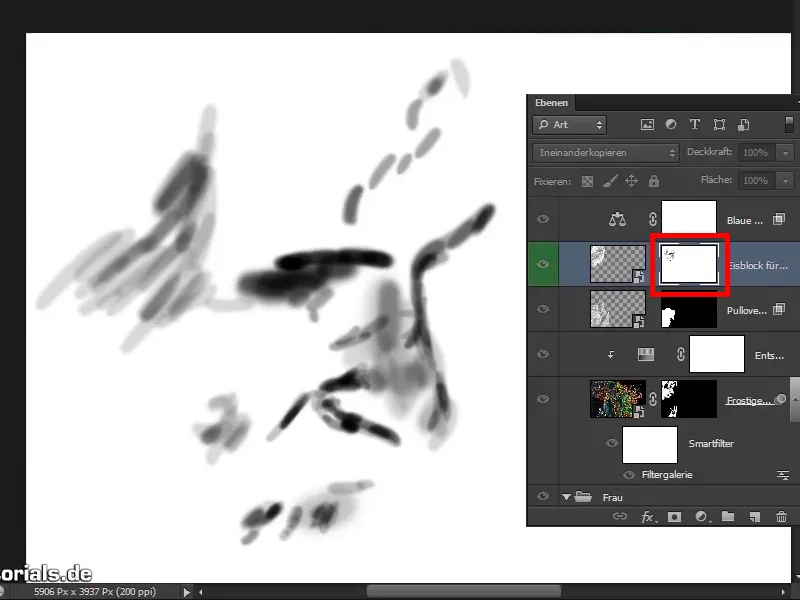Hide the Frau group
The height and width of the screenshot is (600, 800).
point(543,496)
